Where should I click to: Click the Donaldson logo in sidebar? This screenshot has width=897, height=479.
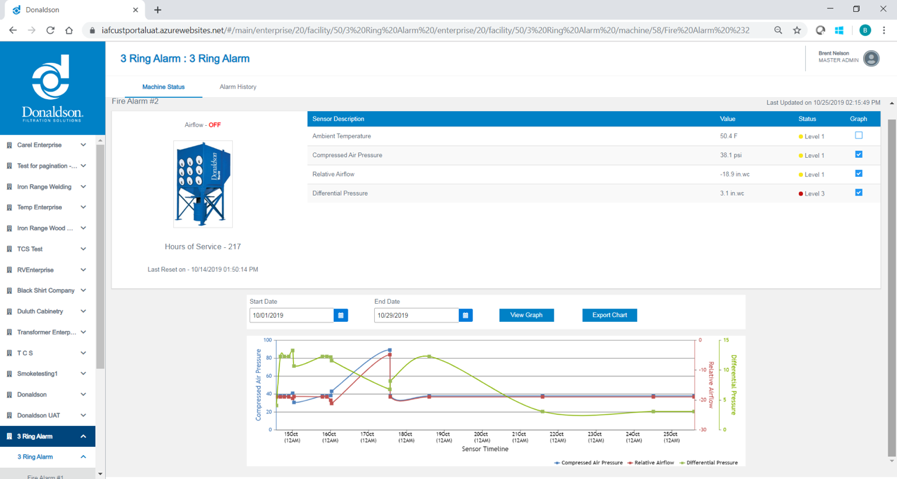[x=51, y=89]
